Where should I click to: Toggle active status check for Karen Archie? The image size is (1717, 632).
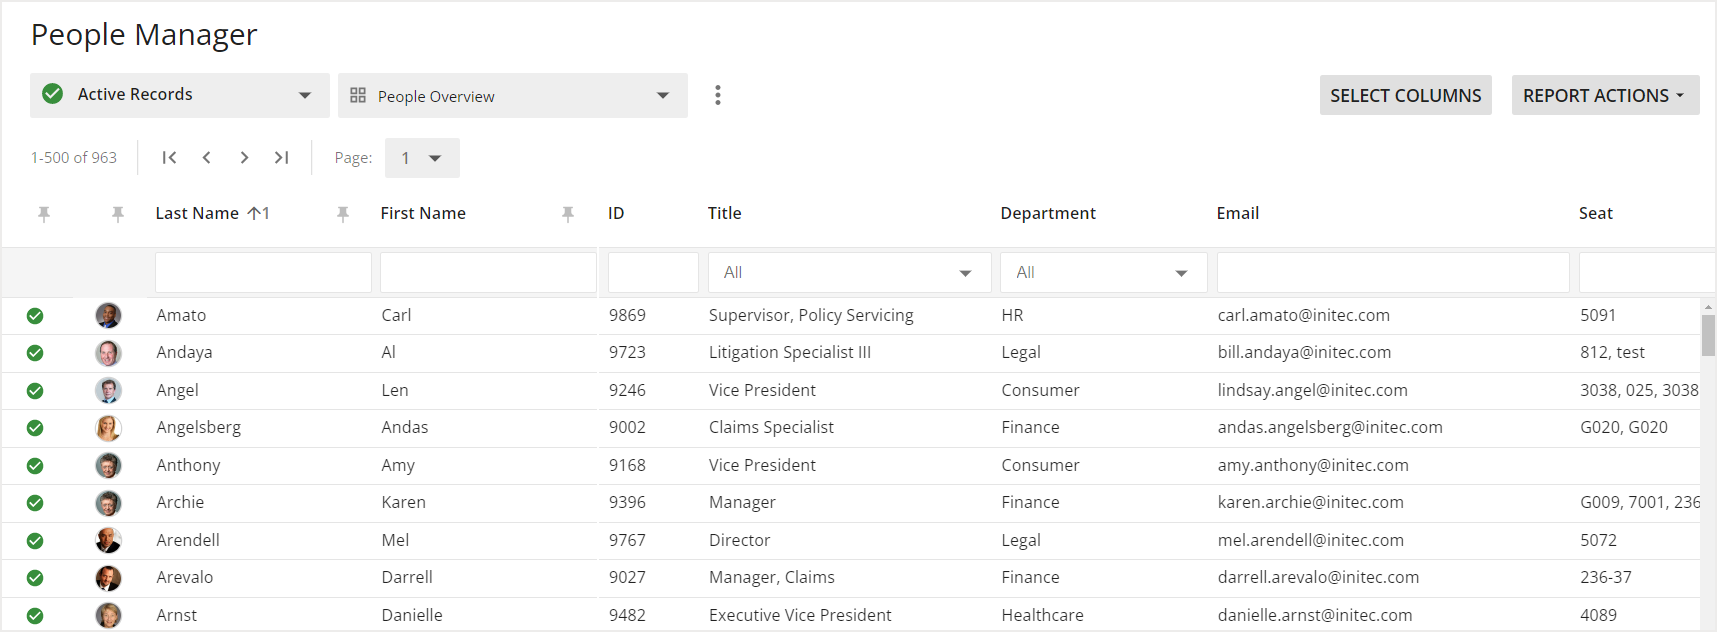[35, 503]
